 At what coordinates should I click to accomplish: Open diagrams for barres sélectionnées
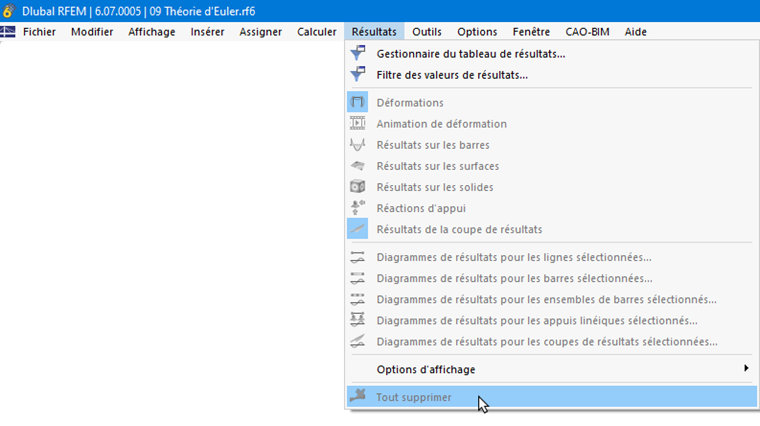[551, 278]
